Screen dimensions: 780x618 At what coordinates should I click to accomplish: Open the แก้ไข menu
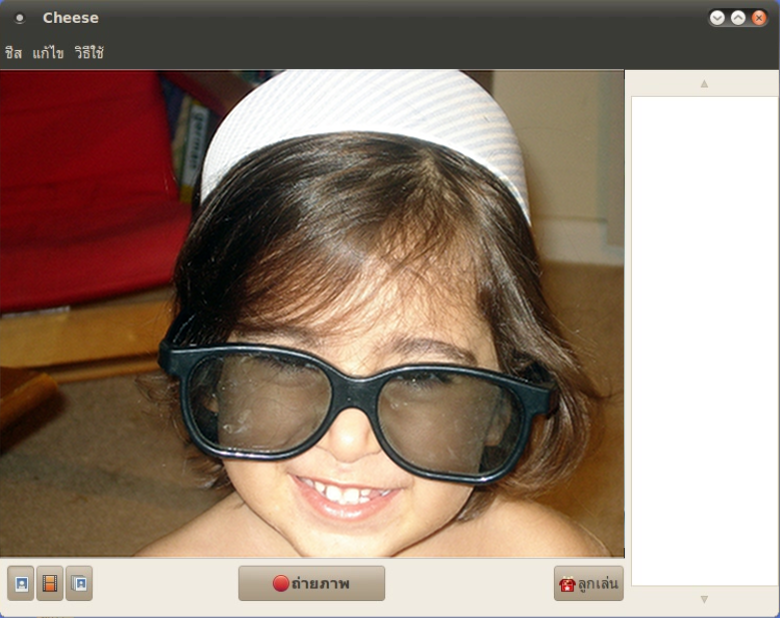48,52
